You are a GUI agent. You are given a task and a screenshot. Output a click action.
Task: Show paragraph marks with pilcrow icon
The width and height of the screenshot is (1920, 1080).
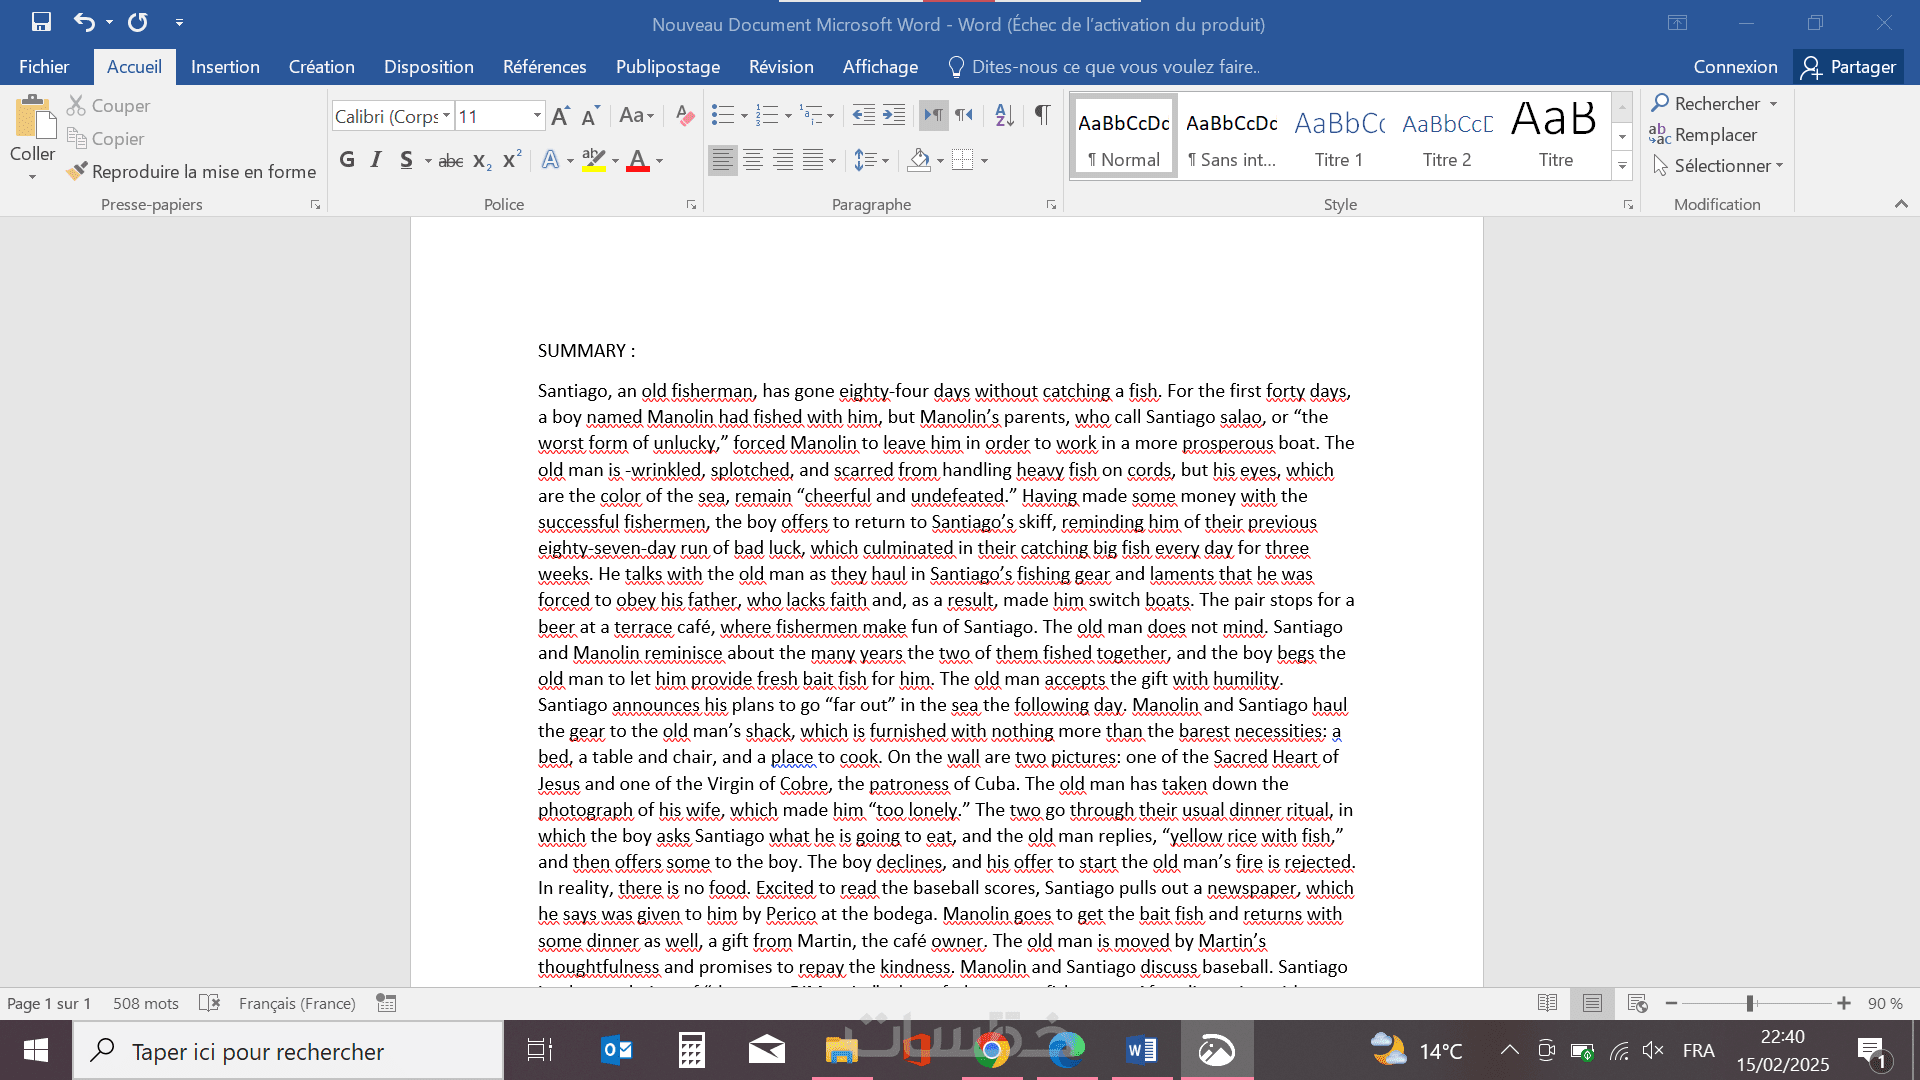click(x=1042, y=116)
